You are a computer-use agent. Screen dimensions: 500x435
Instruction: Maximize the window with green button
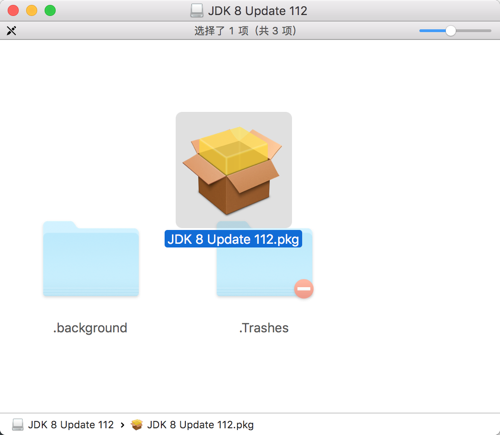coord(50,10)
